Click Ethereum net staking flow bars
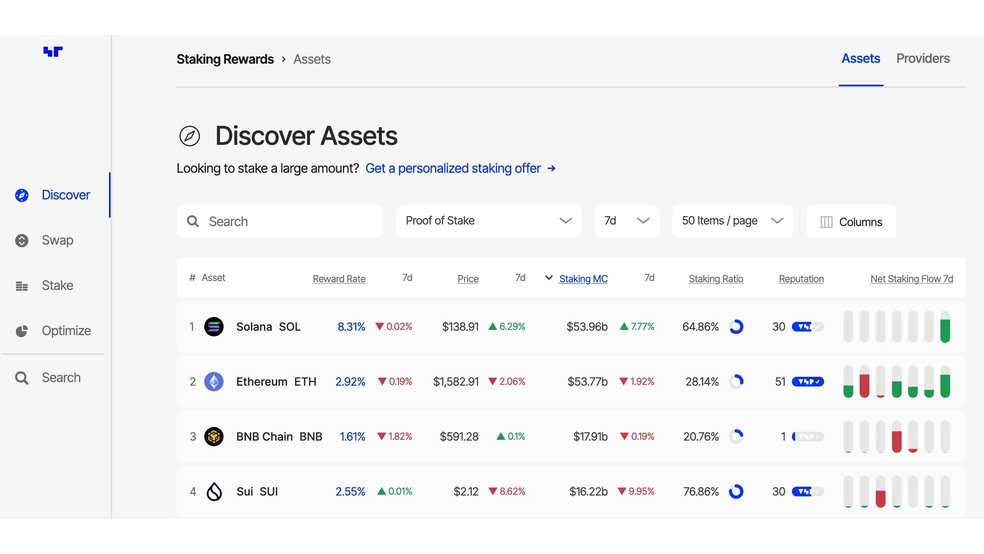 897,381
